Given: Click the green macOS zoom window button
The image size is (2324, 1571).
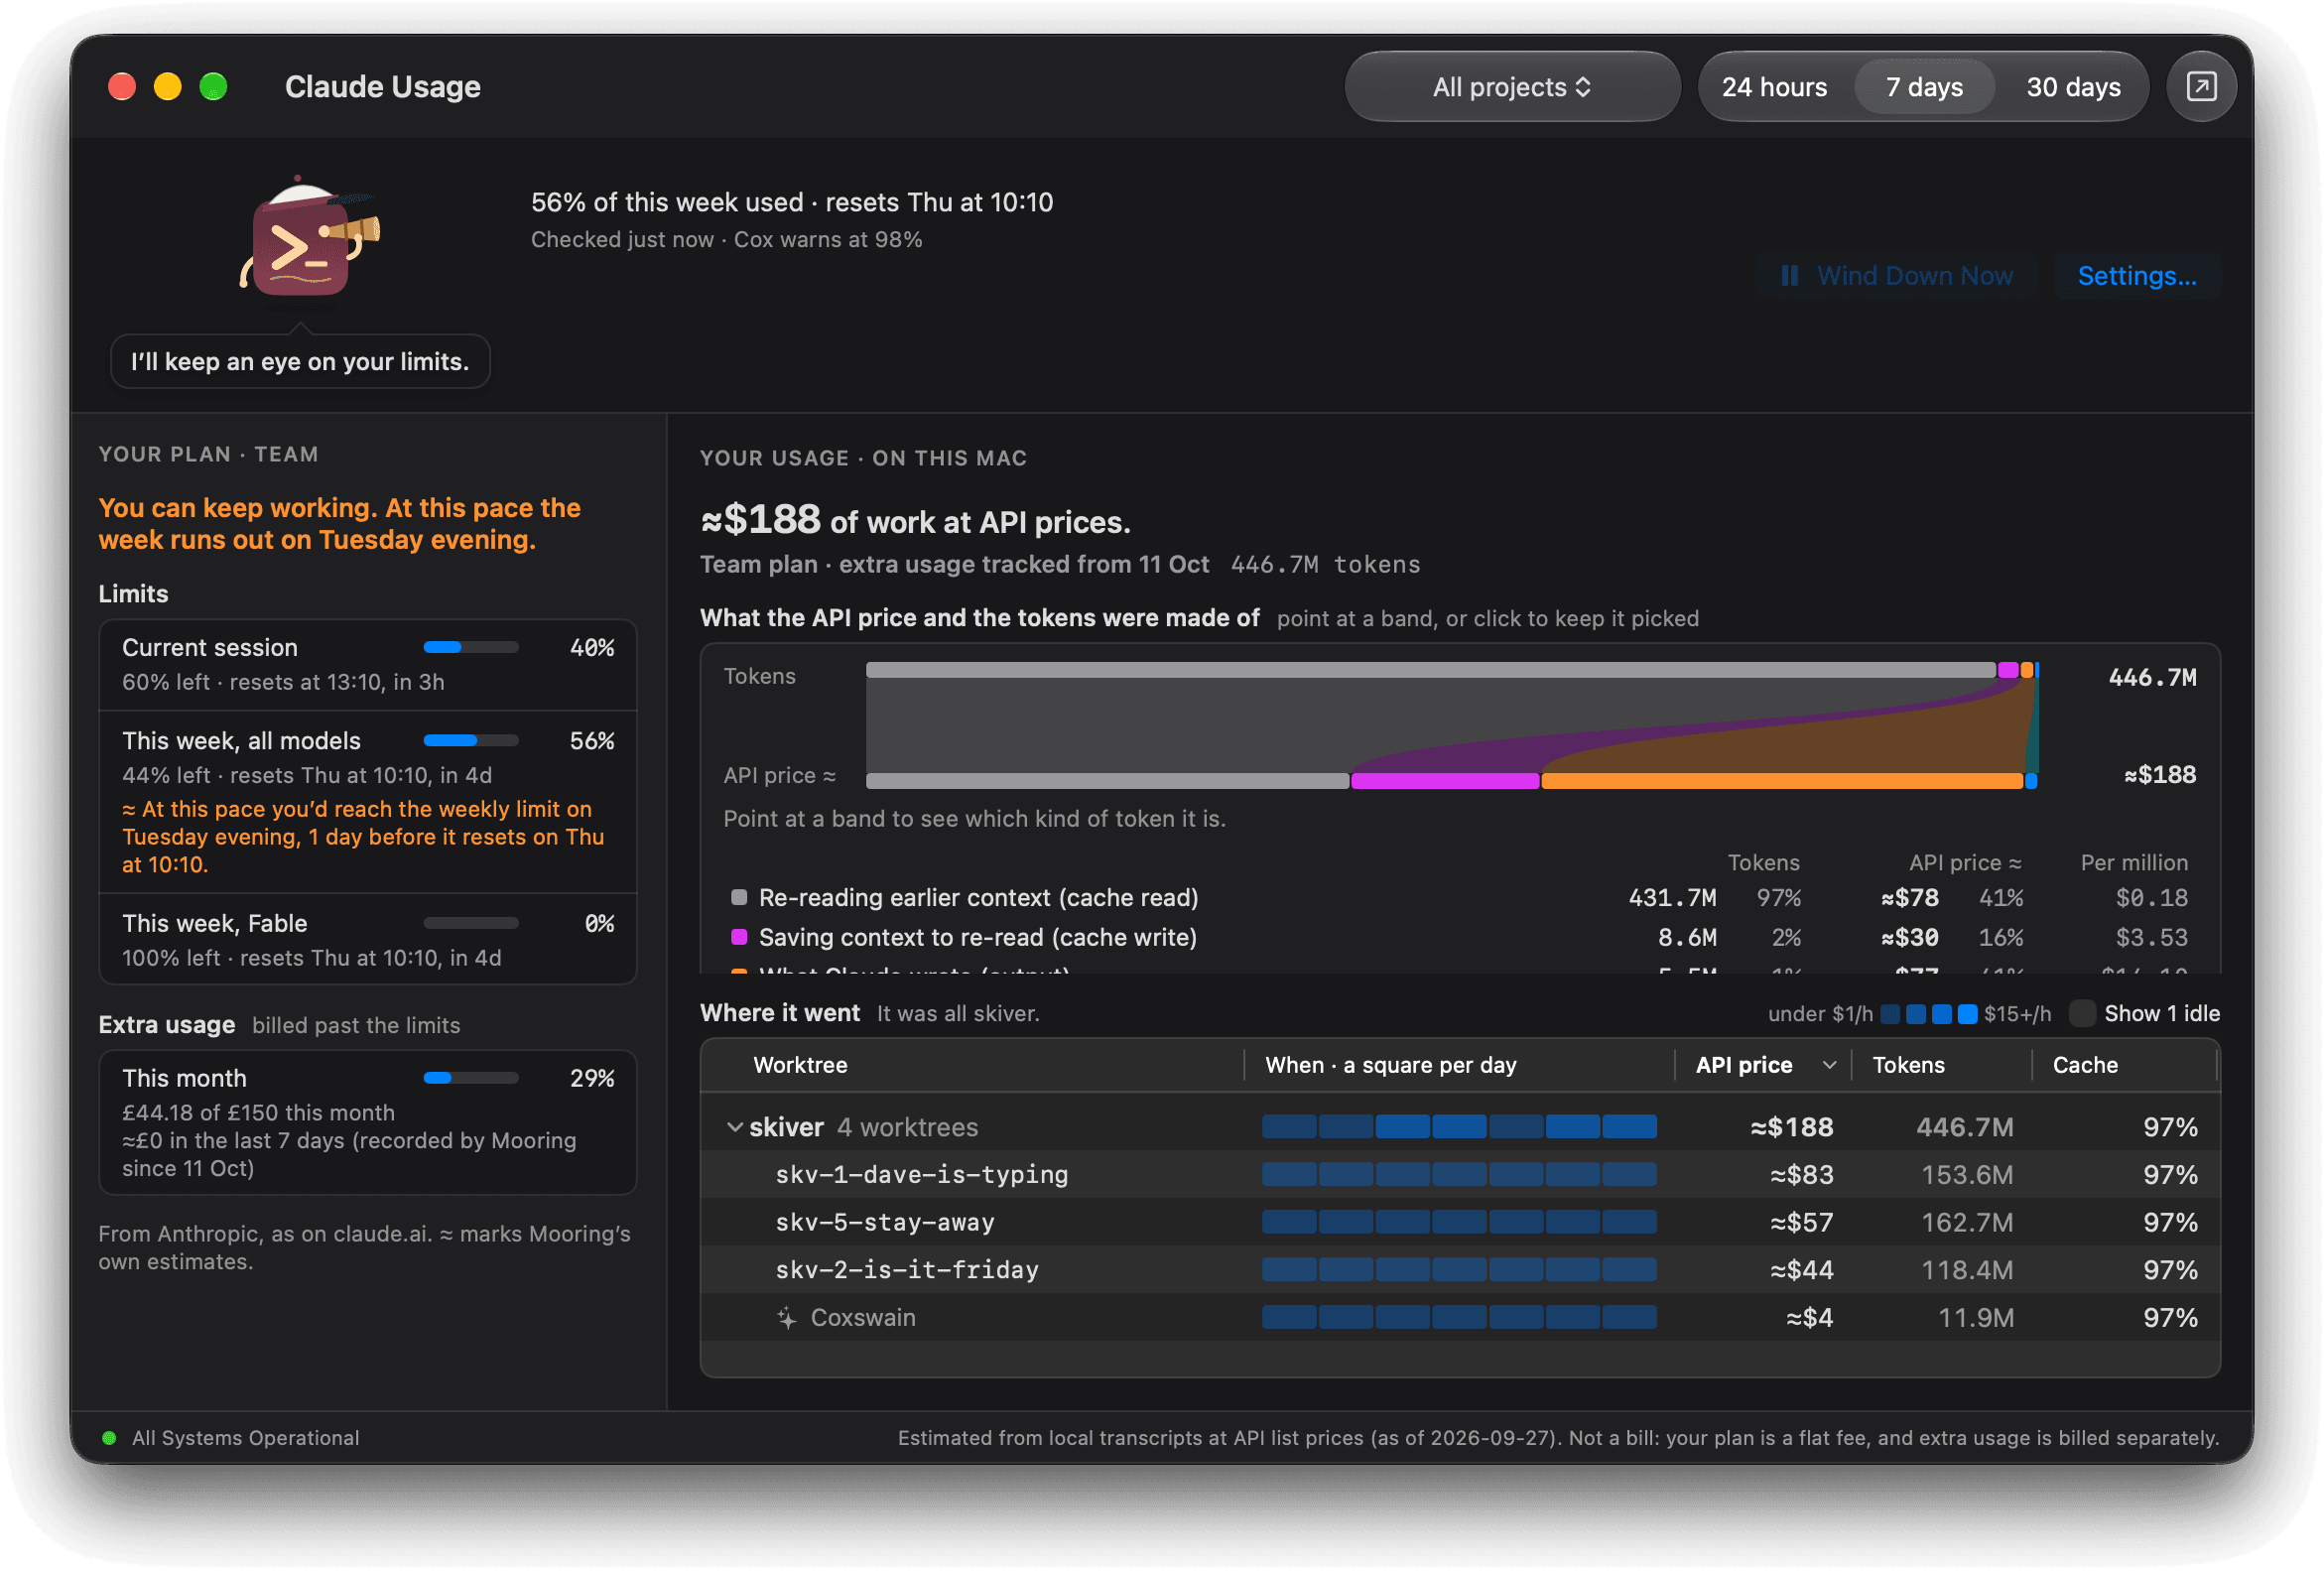Looking at the screenshot, I should (213, 87).
